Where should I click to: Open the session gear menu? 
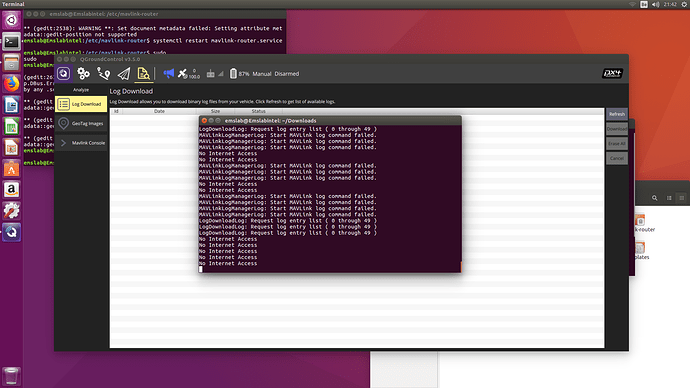coord(685,4)
